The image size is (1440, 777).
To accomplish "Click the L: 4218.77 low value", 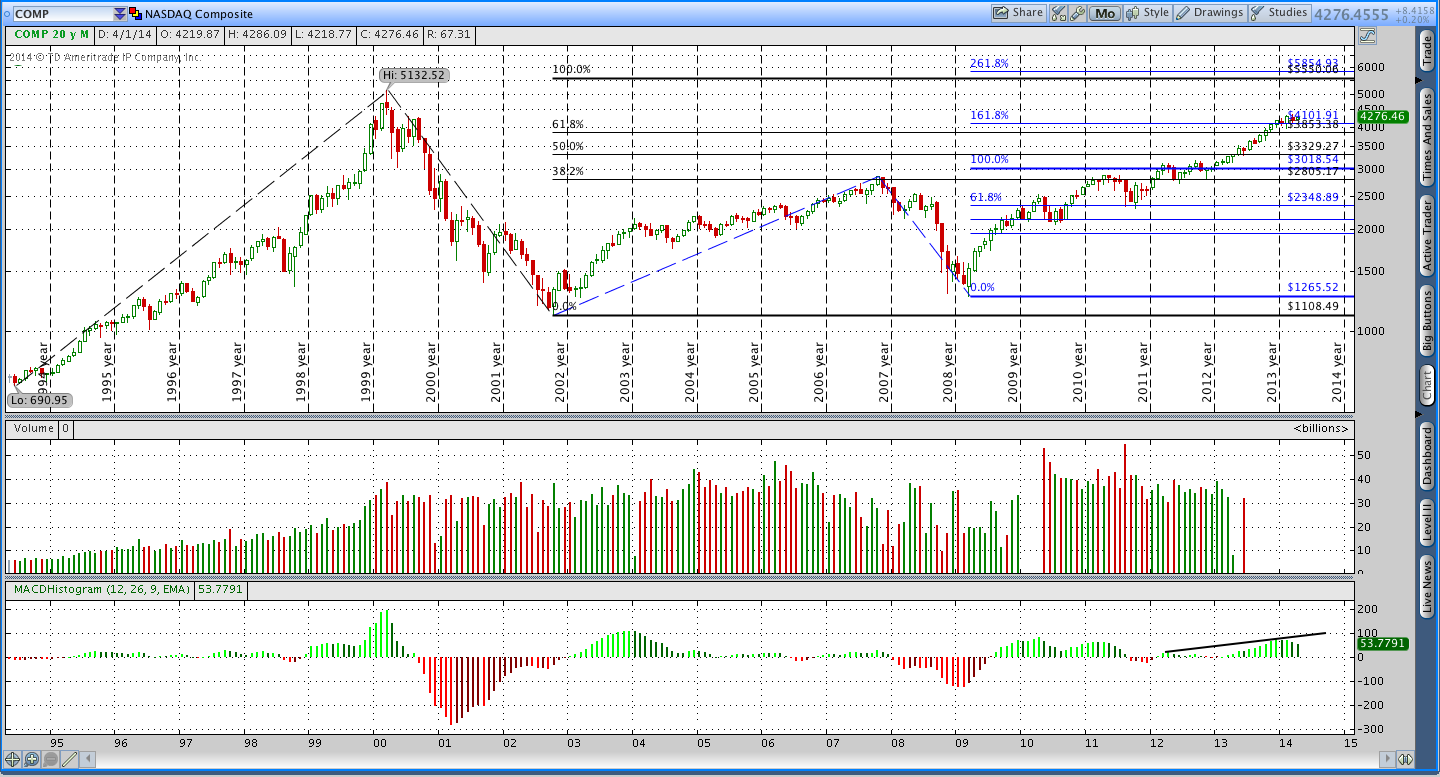I will 321,34.
